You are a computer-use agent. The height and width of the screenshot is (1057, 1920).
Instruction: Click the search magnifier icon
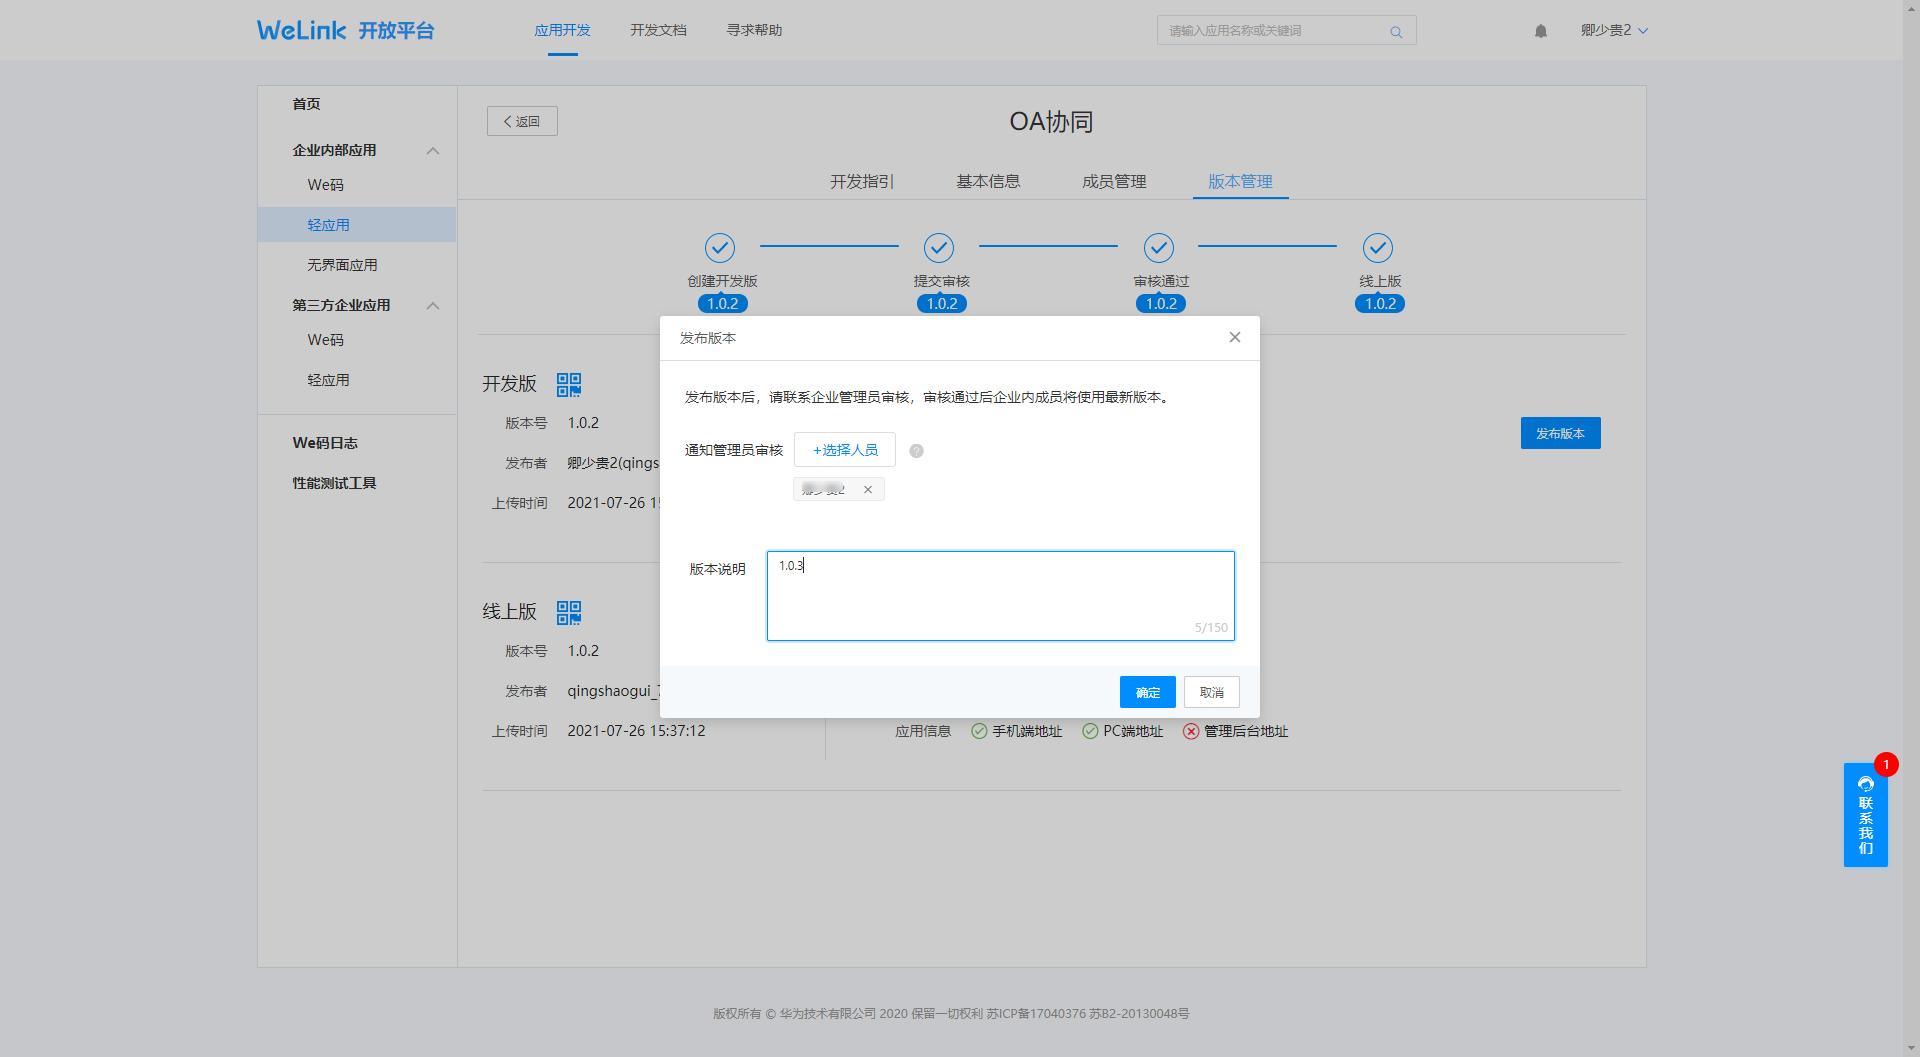1396,32
